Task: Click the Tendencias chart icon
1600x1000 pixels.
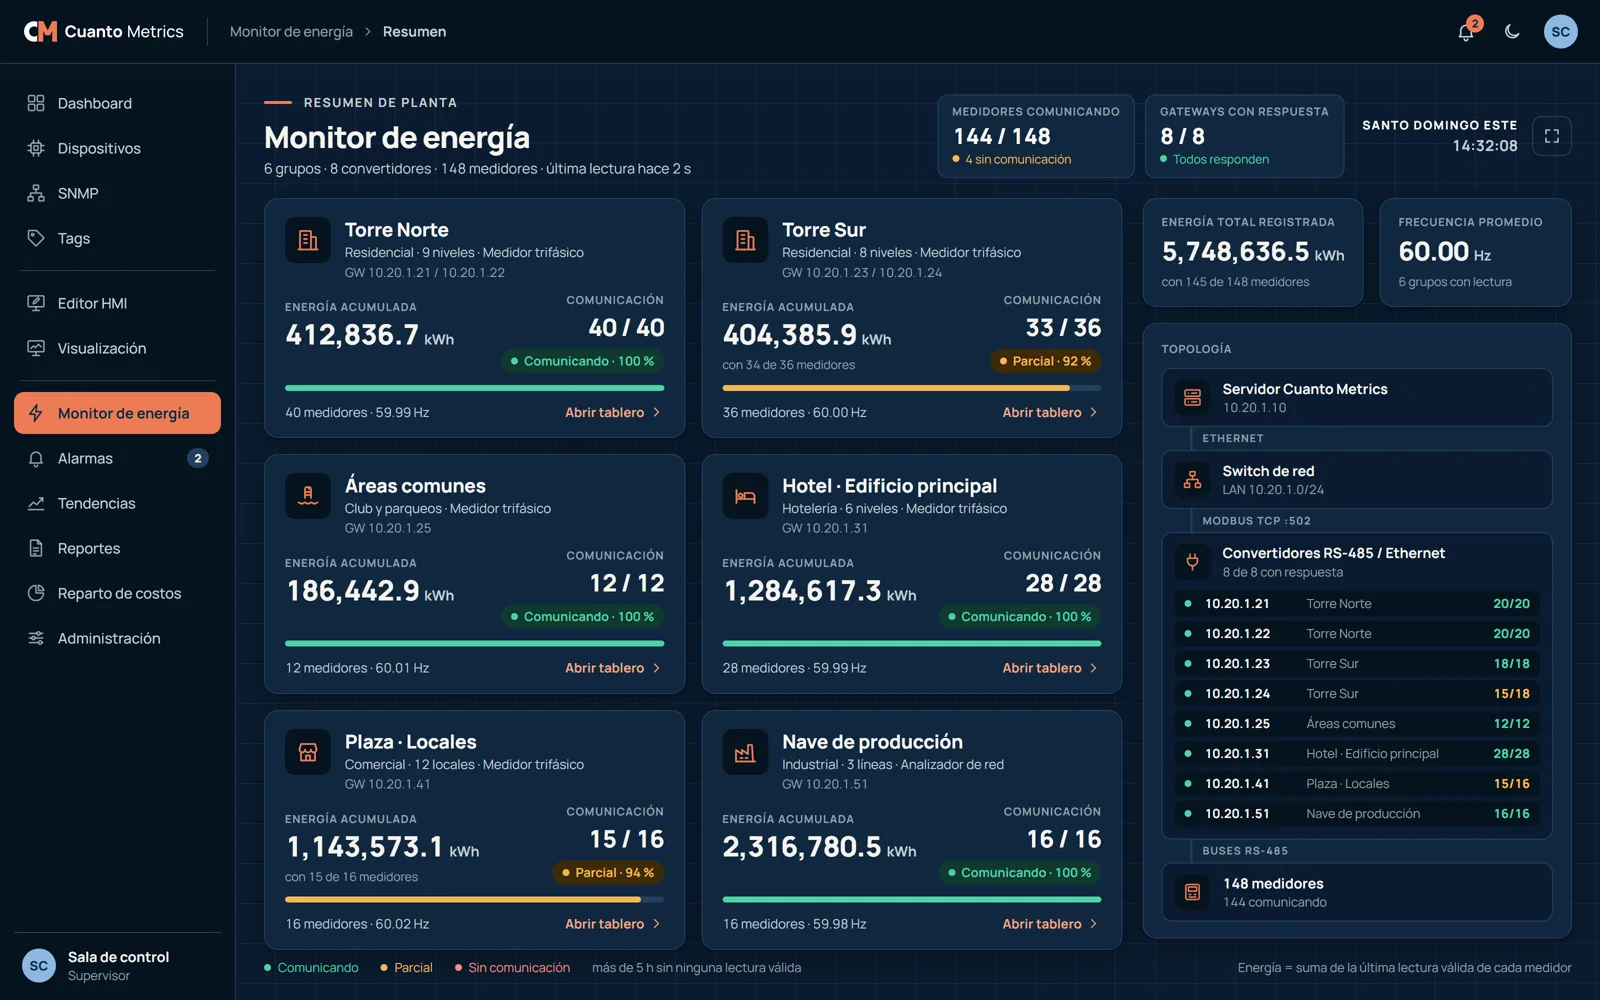Action: [36, 503]
